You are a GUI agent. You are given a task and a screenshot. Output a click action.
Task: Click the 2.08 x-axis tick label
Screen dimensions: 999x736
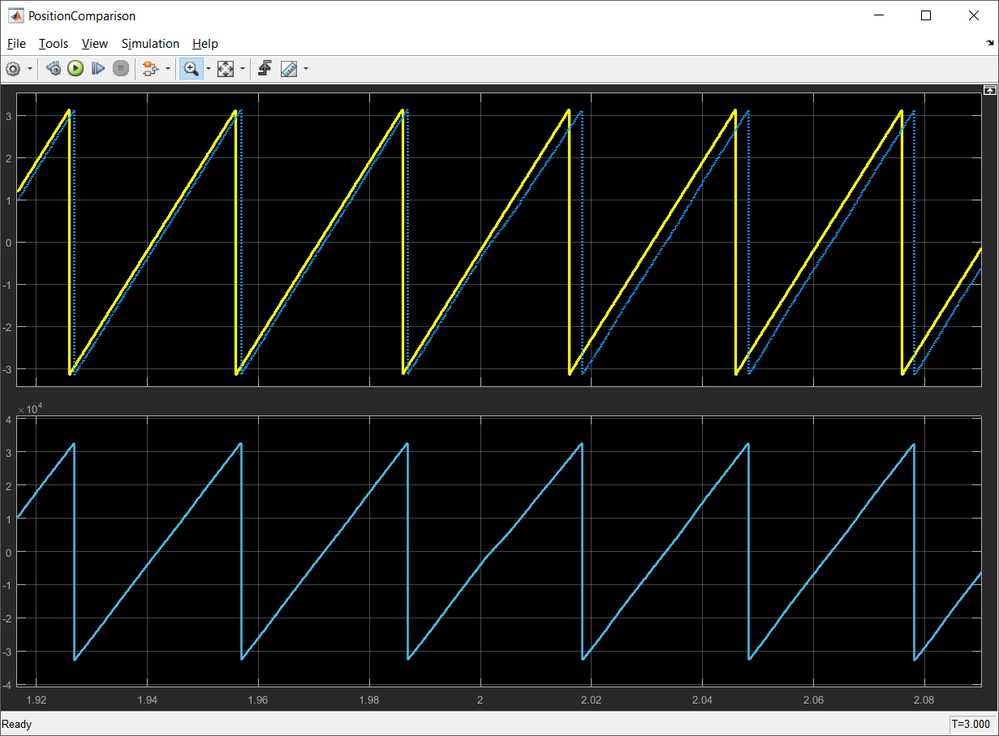pyautogui.click(x=924, y=700)
